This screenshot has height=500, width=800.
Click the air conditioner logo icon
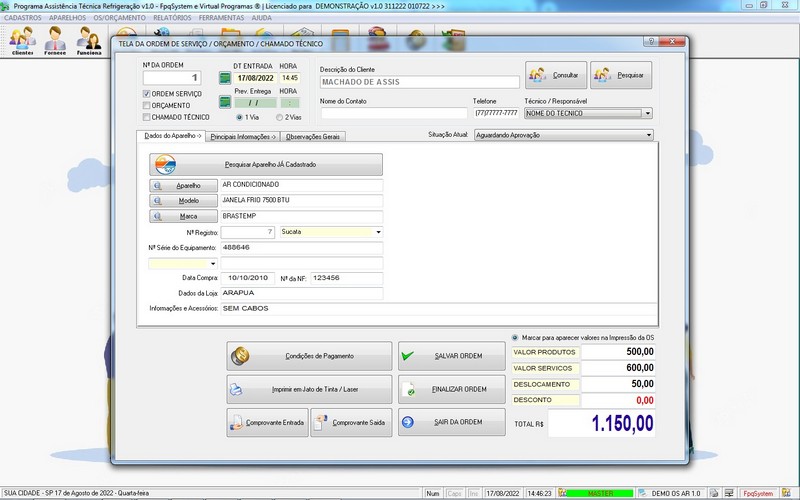(165, 165)
